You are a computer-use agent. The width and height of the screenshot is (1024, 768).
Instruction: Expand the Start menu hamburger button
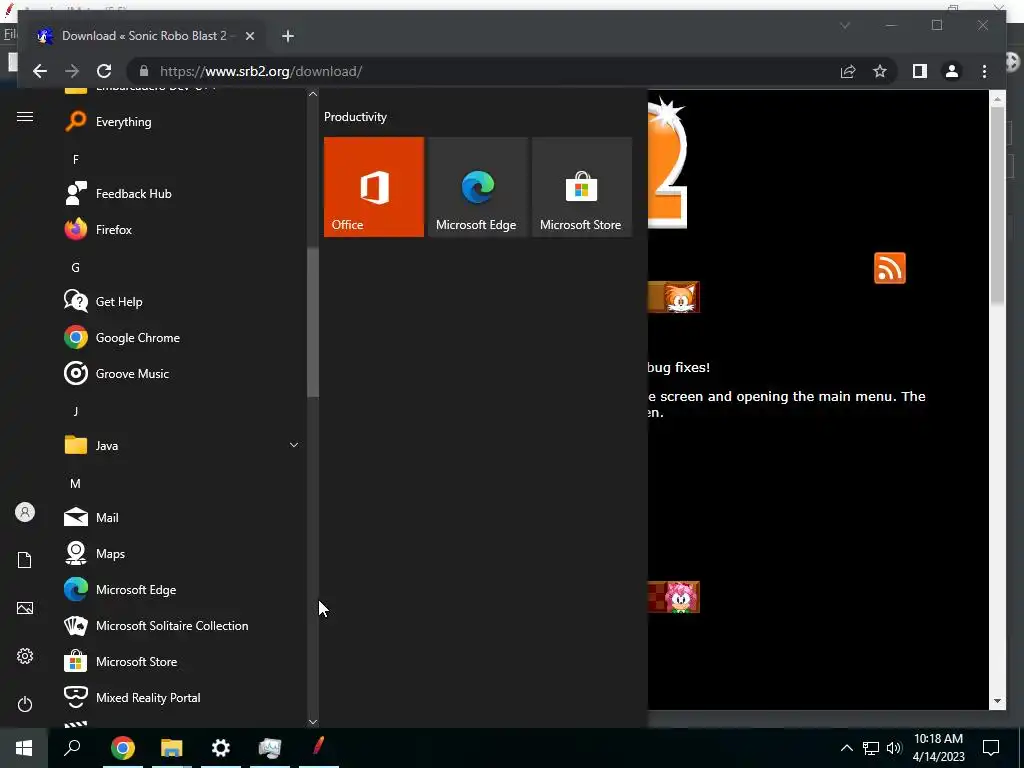click(x=25, y=117)
